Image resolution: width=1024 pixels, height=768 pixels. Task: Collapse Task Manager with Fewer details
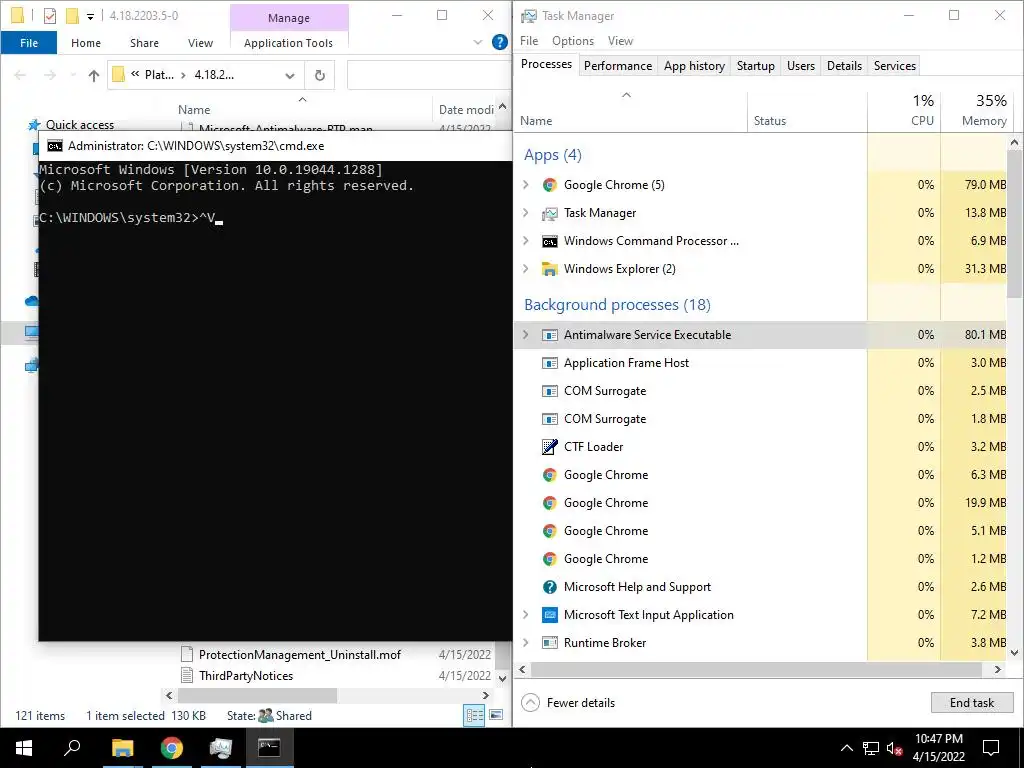[568, 703]
